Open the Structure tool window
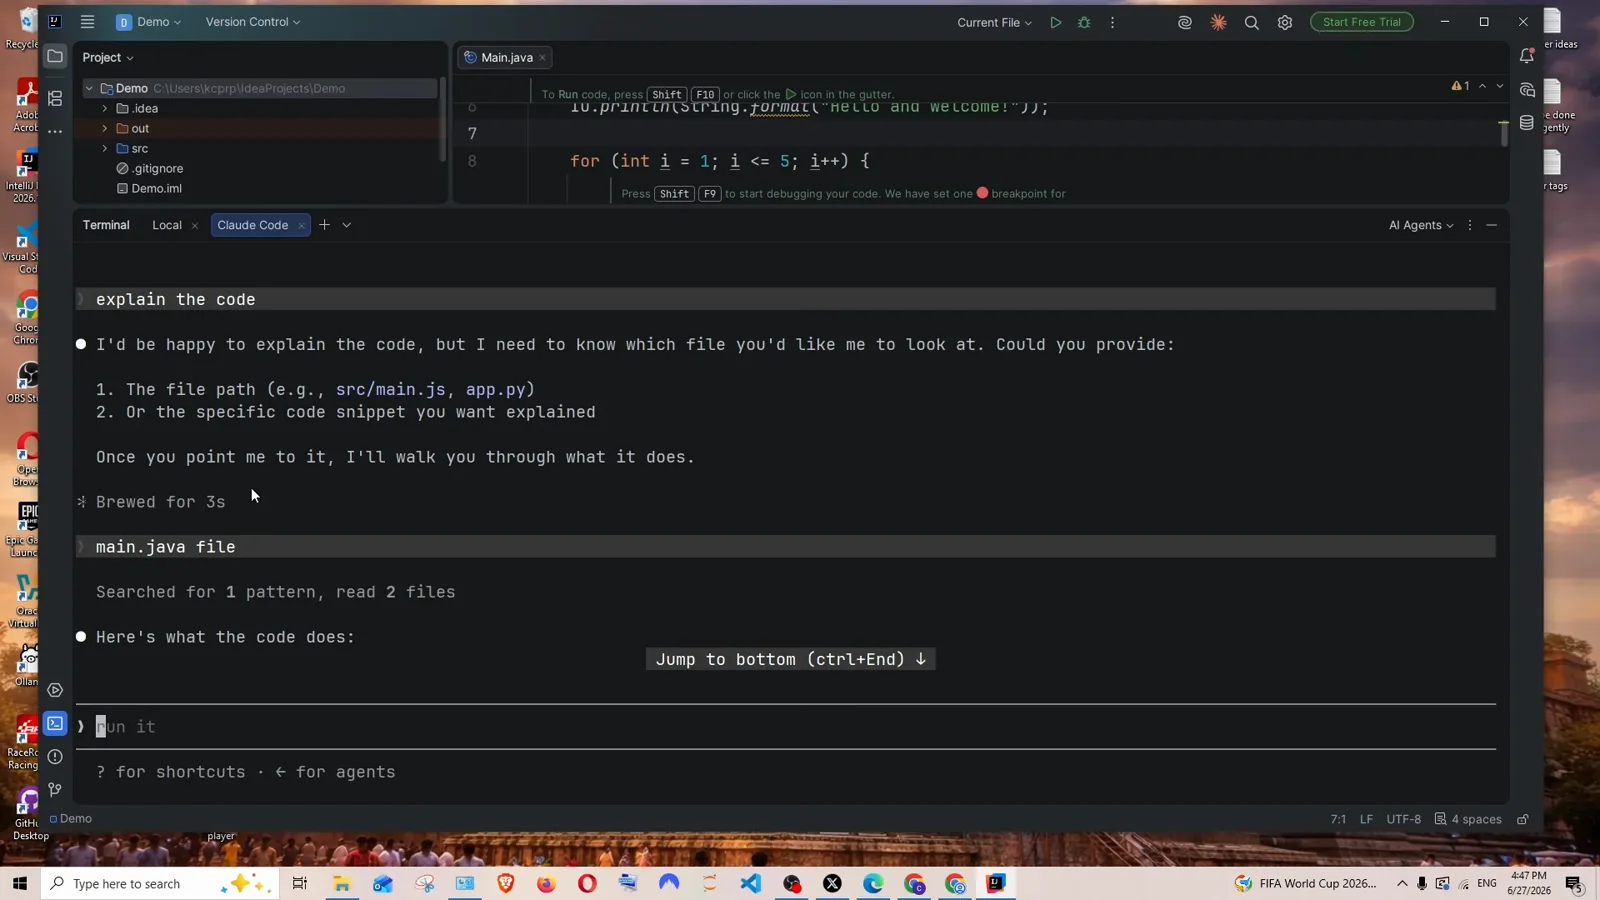This screenshot has height=900, width=1600. click(55, 98)
